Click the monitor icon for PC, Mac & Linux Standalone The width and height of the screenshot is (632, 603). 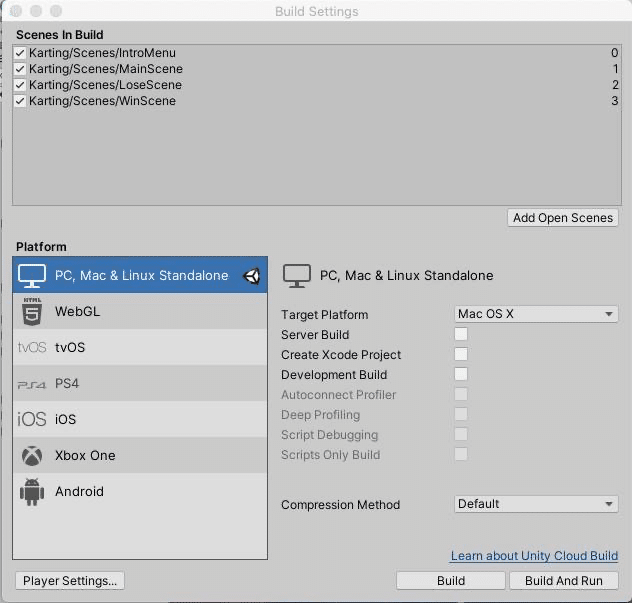click(32, 276)
